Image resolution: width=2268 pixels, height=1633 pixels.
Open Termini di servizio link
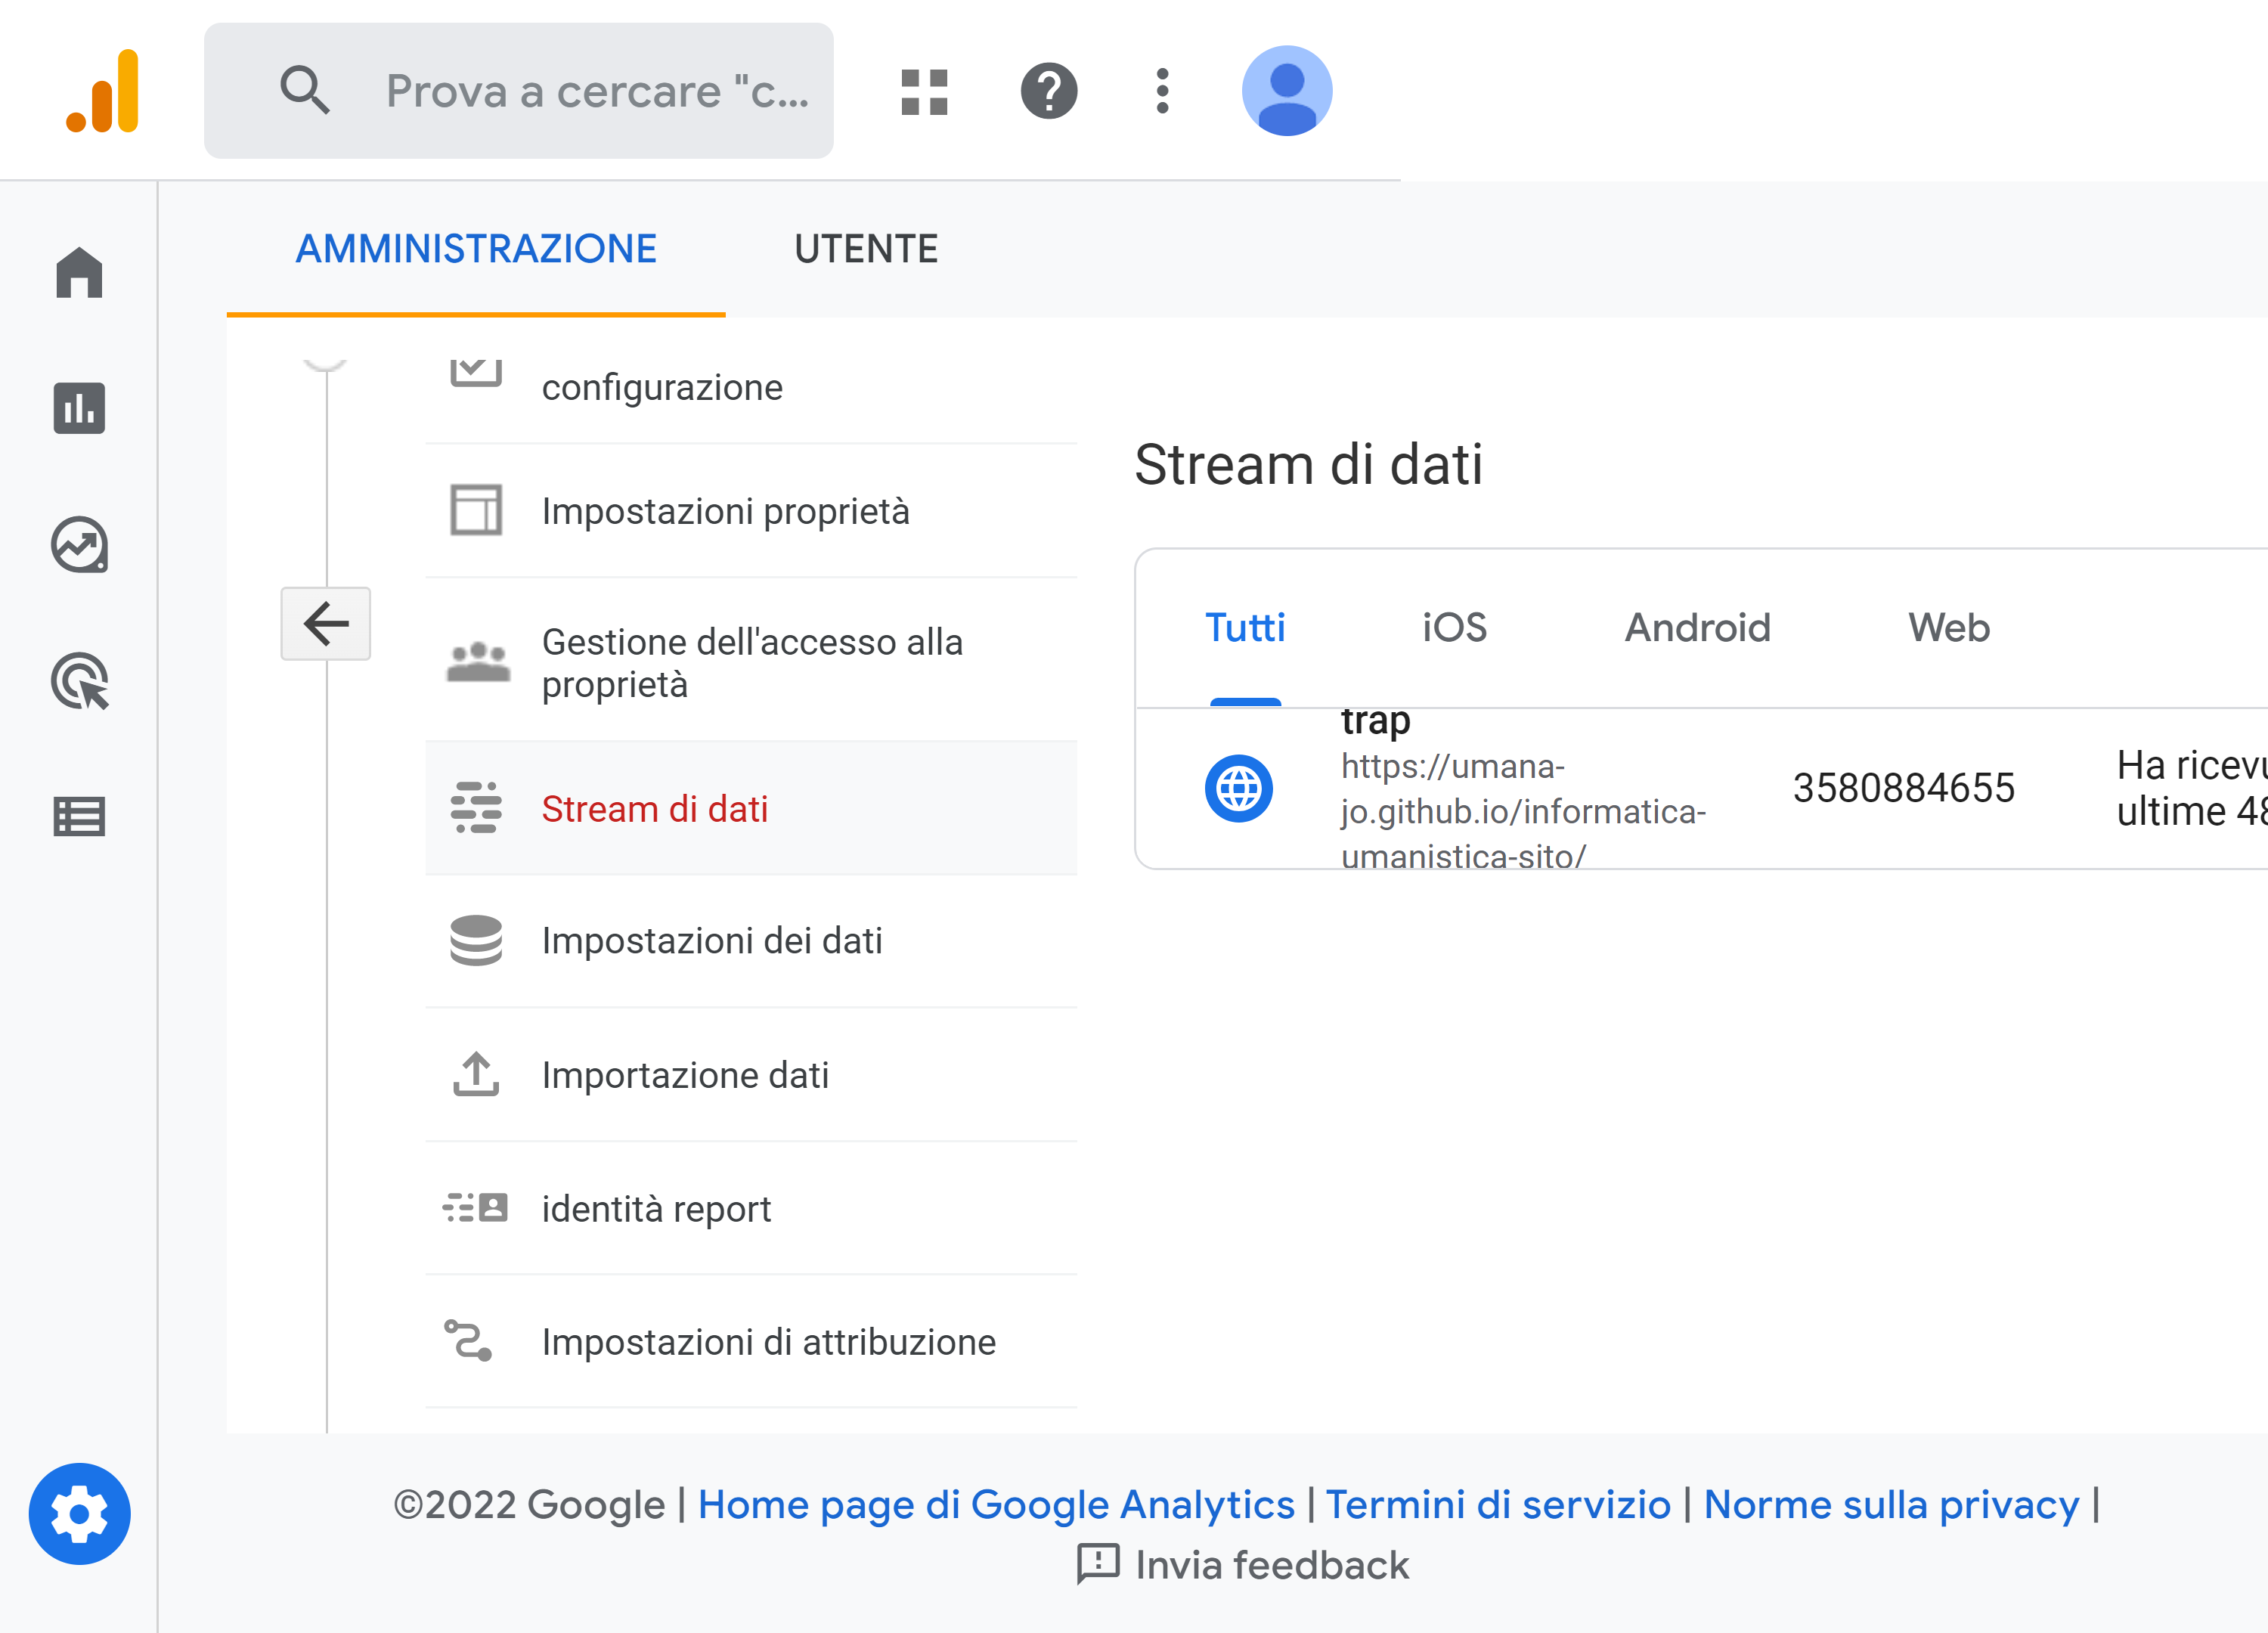pos(1498,1504)
